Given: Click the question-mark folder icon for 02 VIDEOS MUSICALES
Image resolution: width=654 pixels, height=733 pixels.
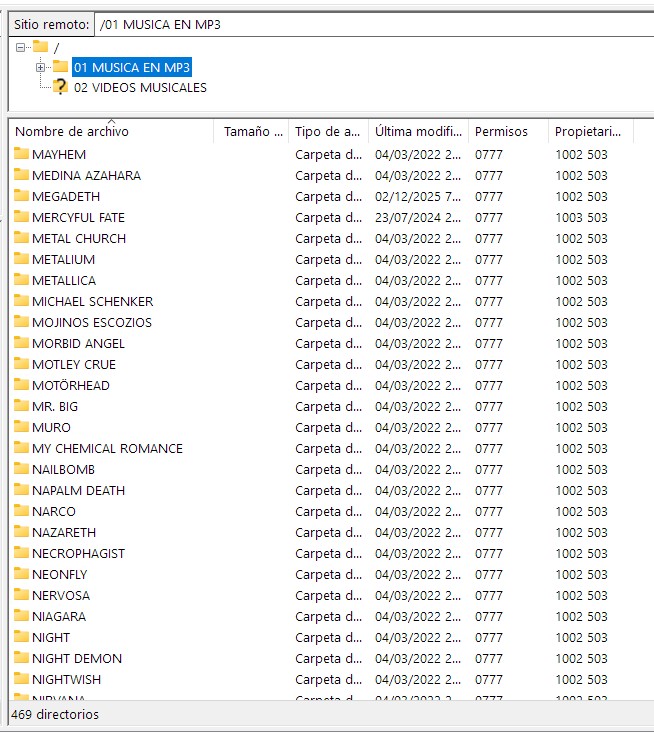Looking at the screenshot, I should coord(60,87).
